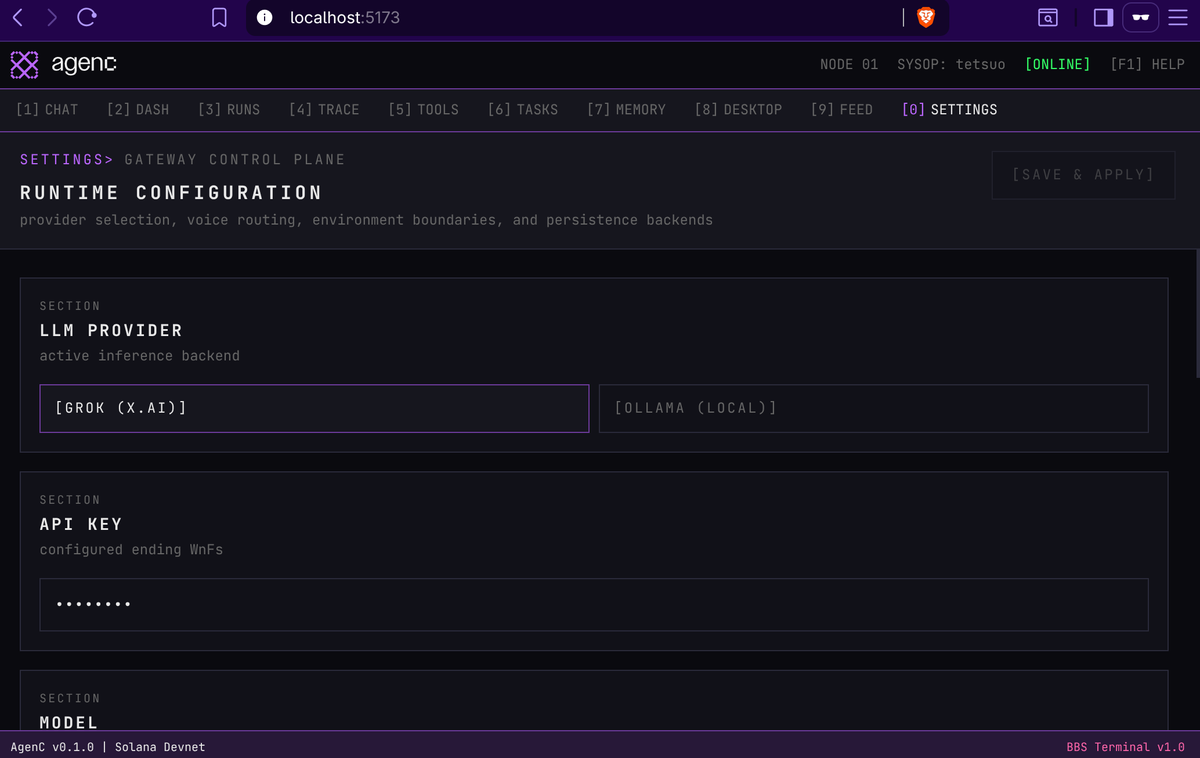The height and width of the screenshot is (758, 1200).
Task: Go to the [8] DESKTOP tab
Action: 739,110
